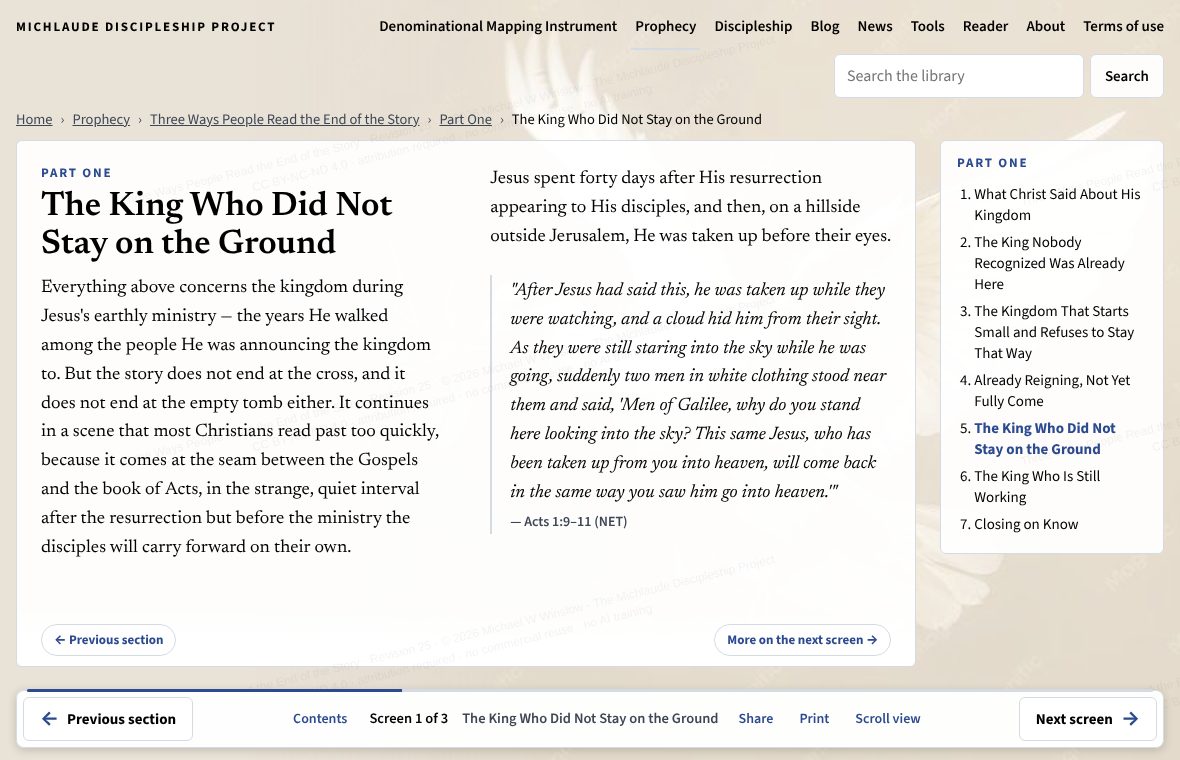Click the Previous section pill in the article card
The width and height of the screenshot is (1180, 760).
(108, 640)
